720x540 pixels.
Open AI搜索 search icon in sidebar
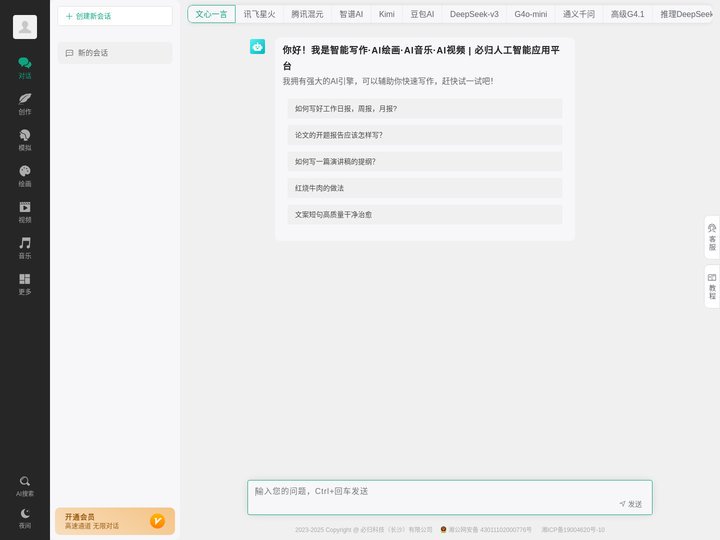click(x=25, y=486)
